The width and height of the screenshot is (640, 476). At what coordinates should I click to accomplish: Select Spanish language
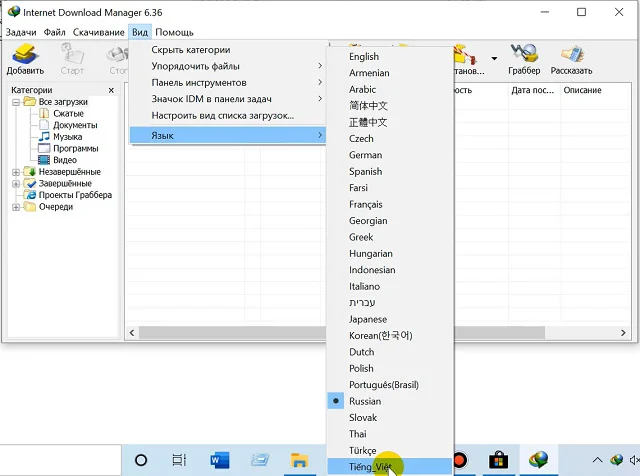click(390, 171)
